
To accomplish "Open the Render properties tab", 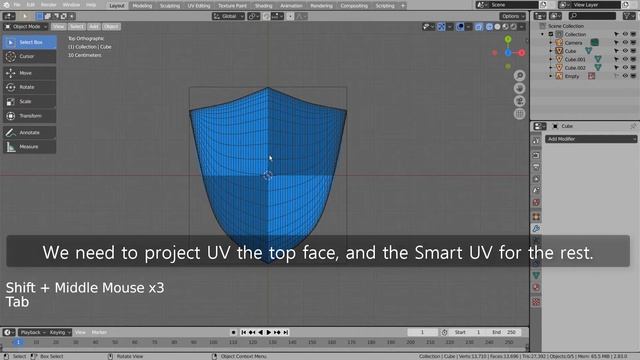I will pyautogui.click(x=536, y=156).
